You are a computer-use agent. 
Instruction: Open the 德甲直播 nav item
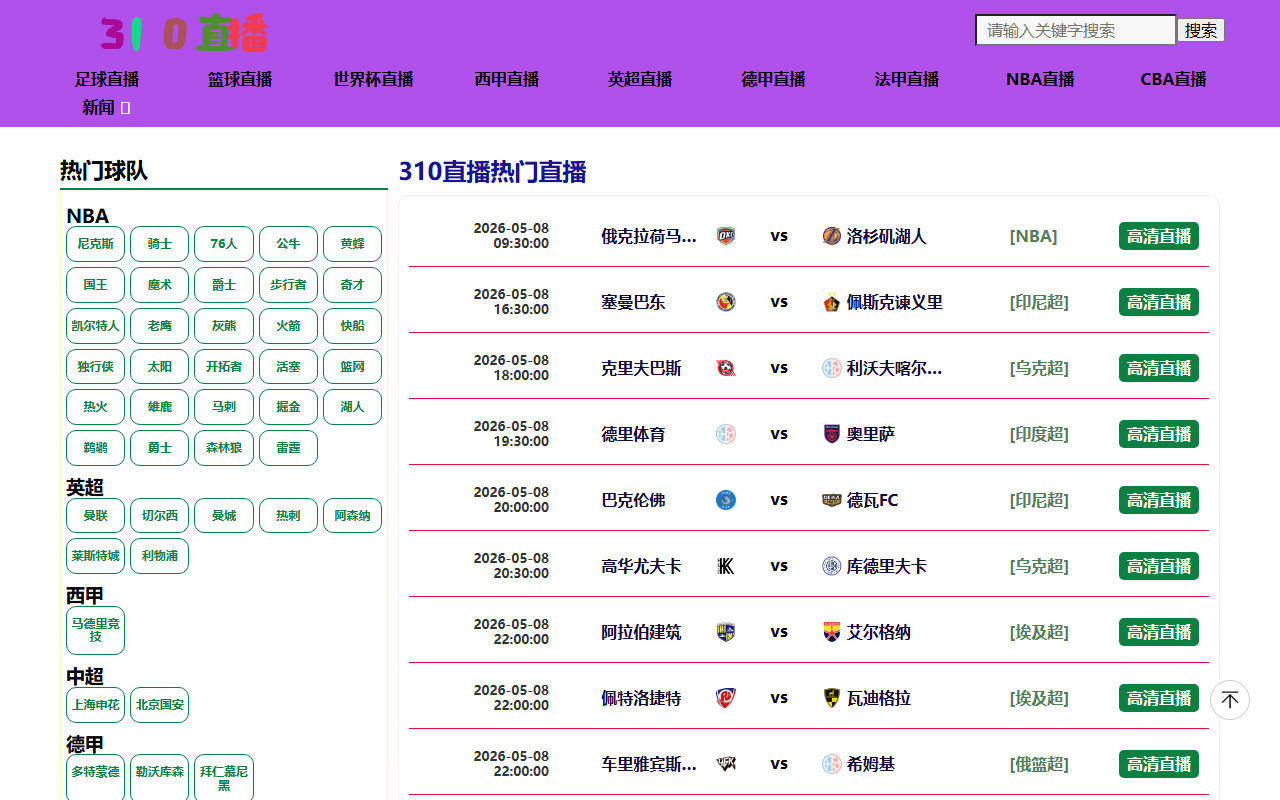click(x=773, y=79)
